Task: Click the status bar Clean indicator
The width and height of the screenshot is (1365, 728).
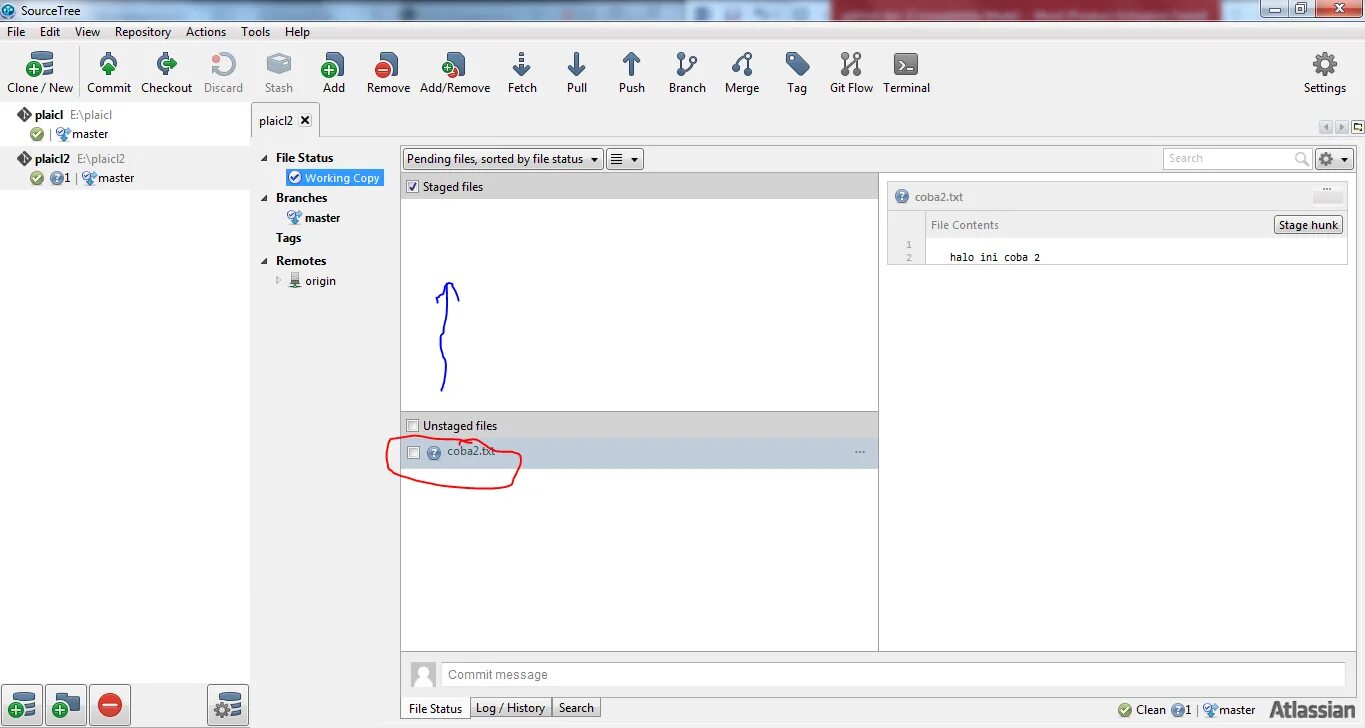Action: click(x=1142, y=710)
